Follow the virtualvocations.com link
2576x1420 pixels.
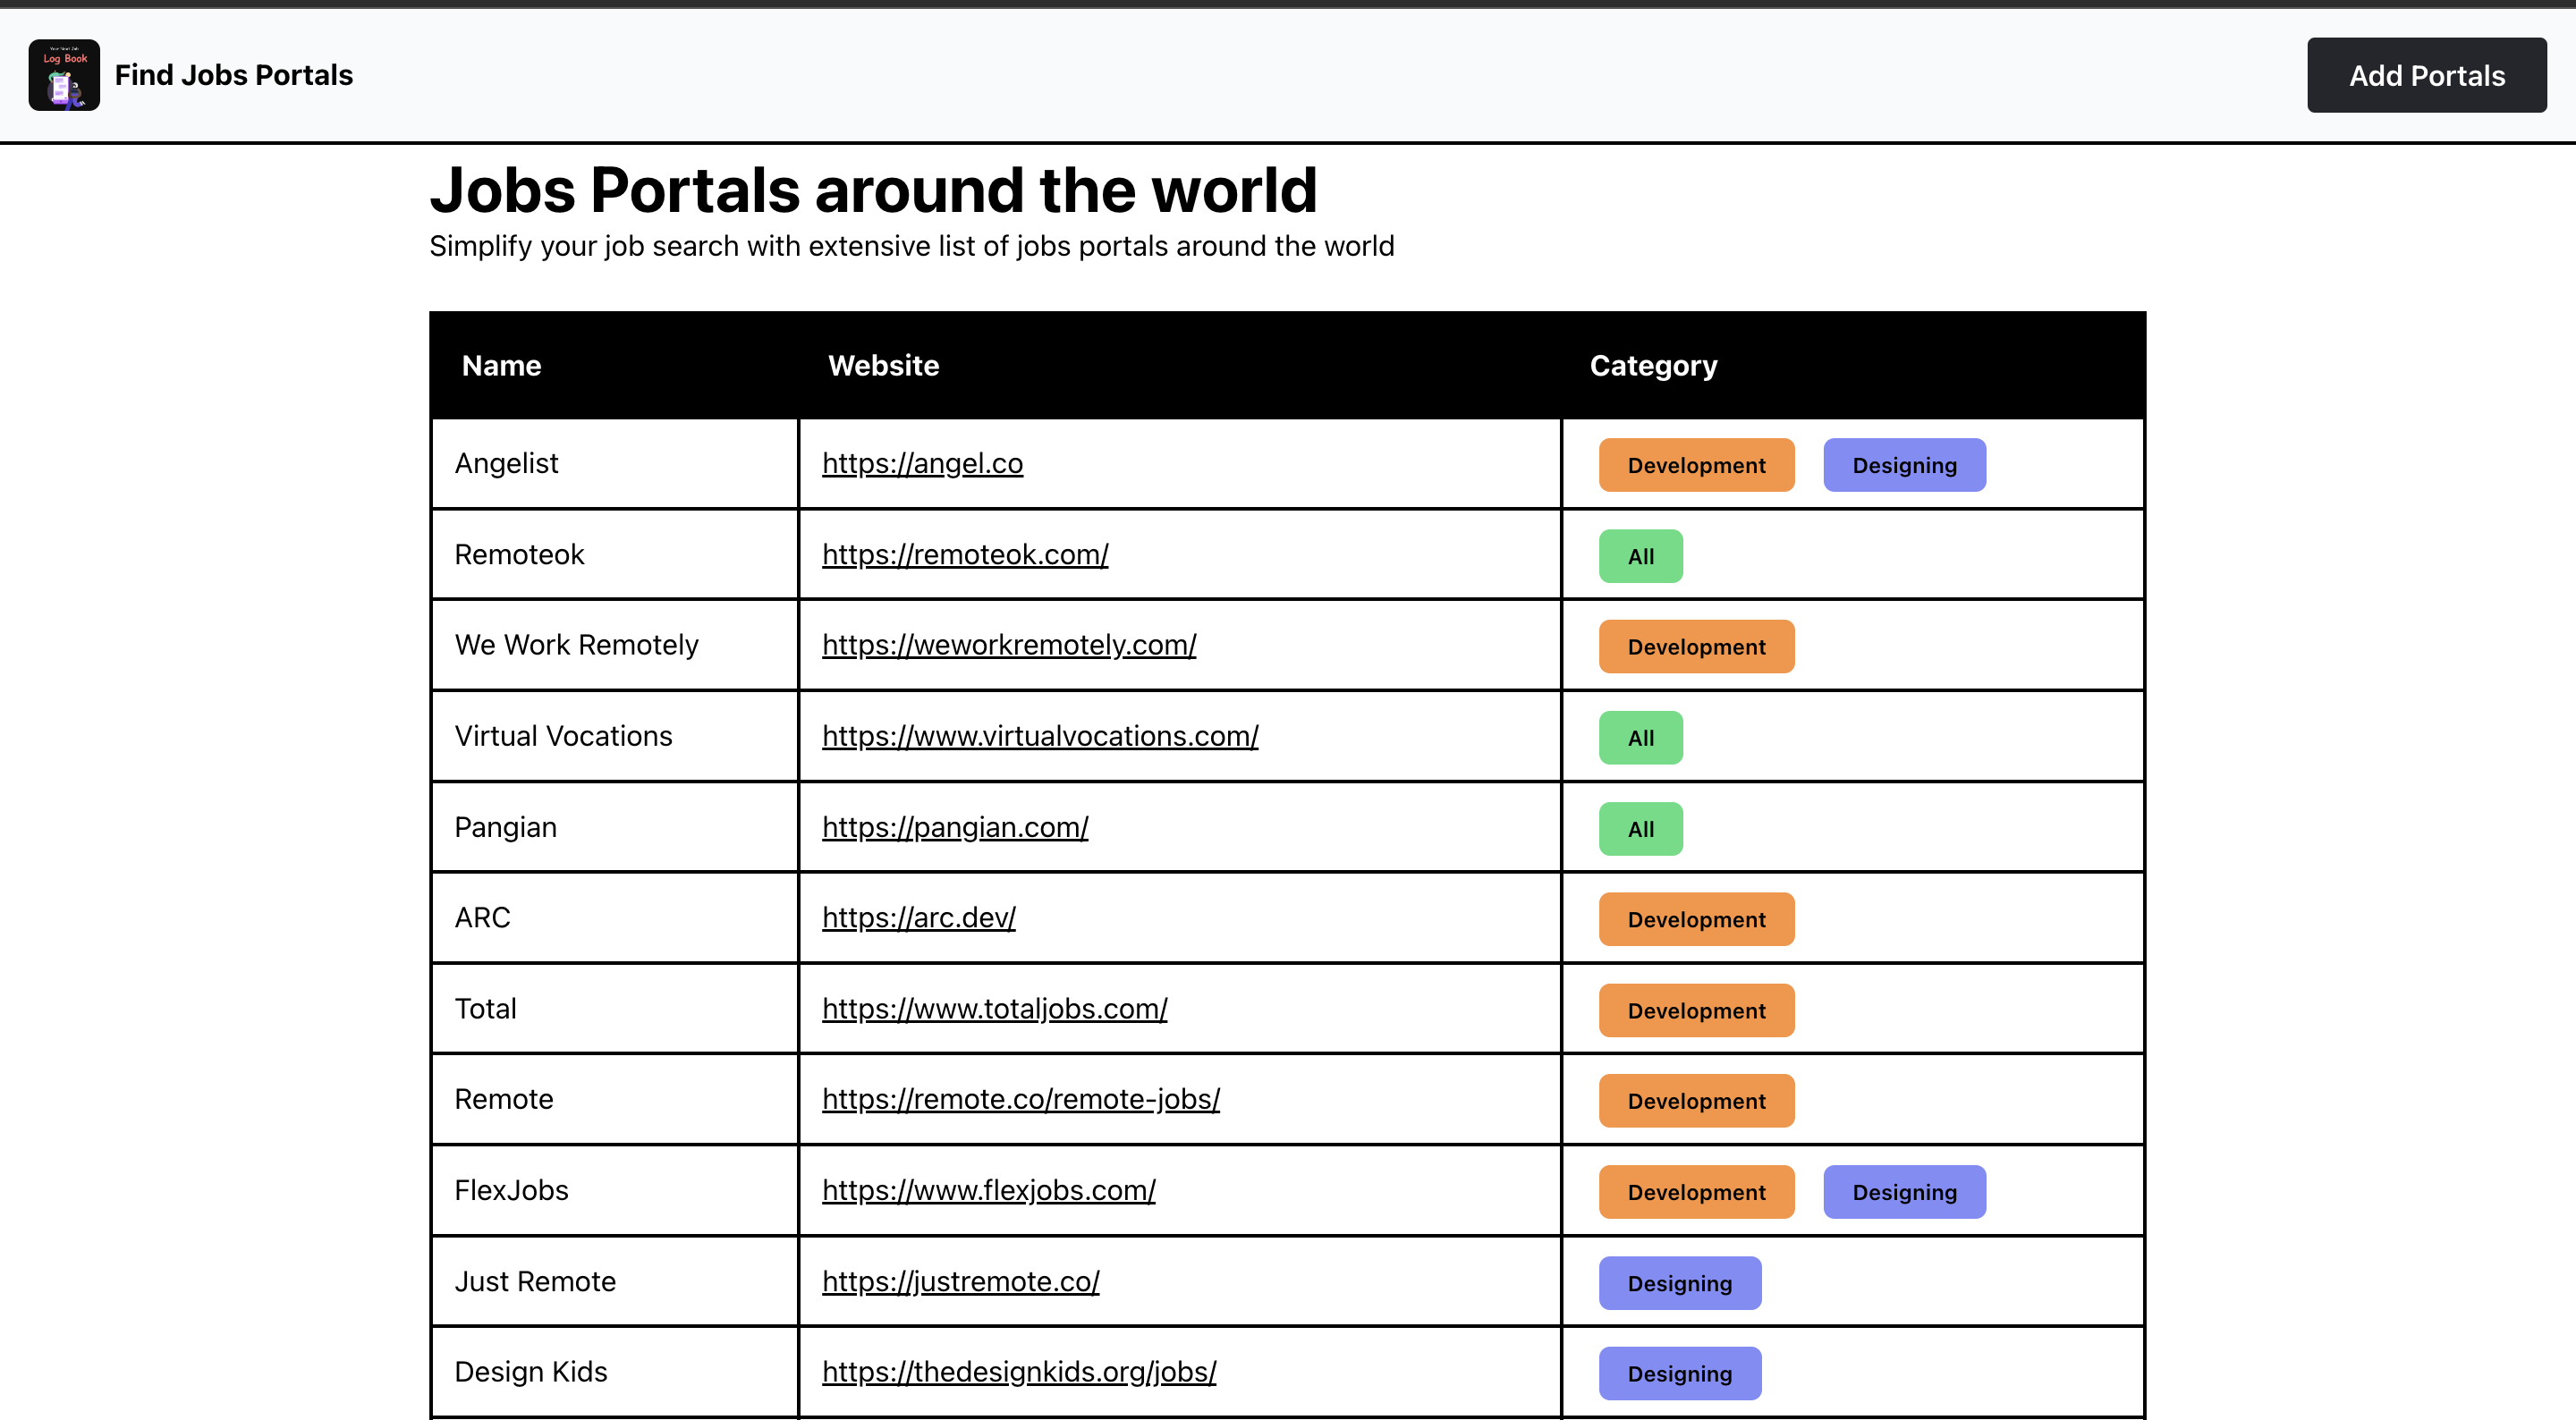point(1039,736)
